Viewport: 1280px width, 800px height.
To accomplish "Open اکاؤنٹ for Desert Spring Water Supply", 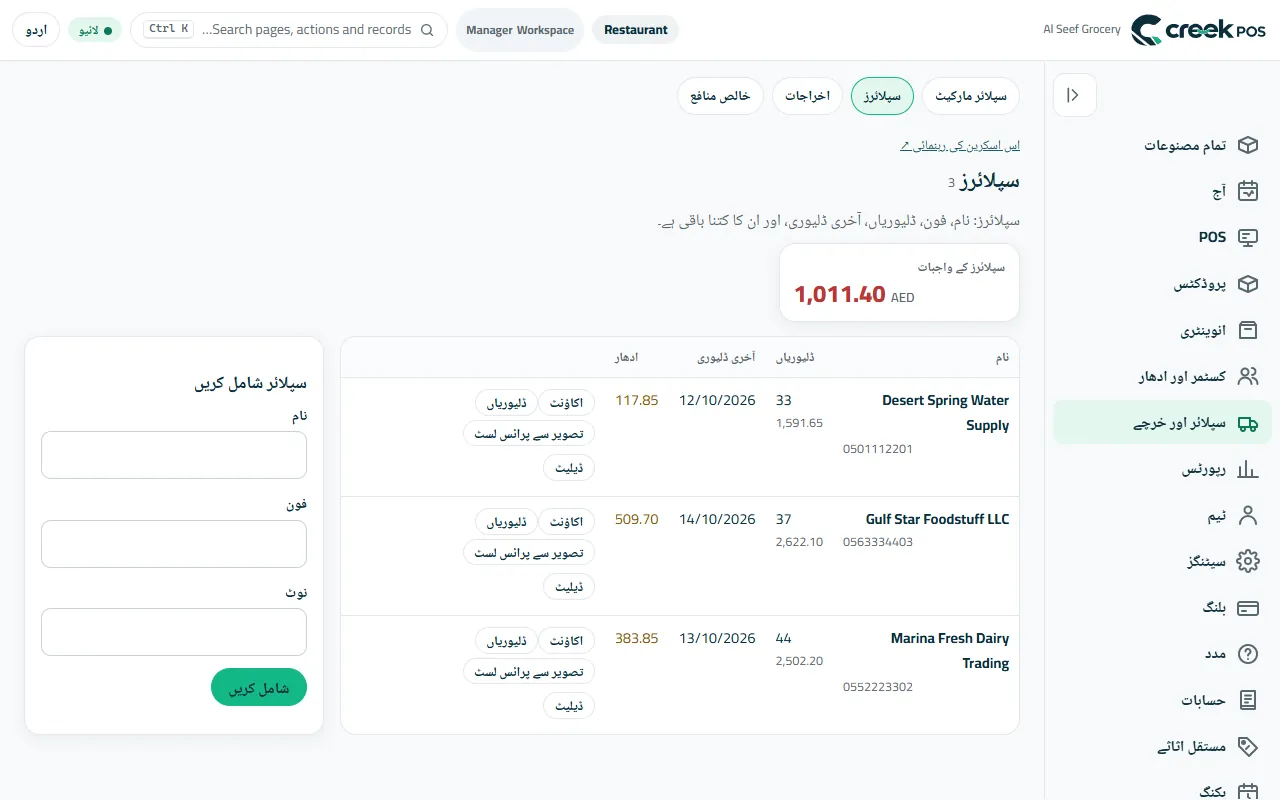I will pyautogui.click(x=567, y=402).
